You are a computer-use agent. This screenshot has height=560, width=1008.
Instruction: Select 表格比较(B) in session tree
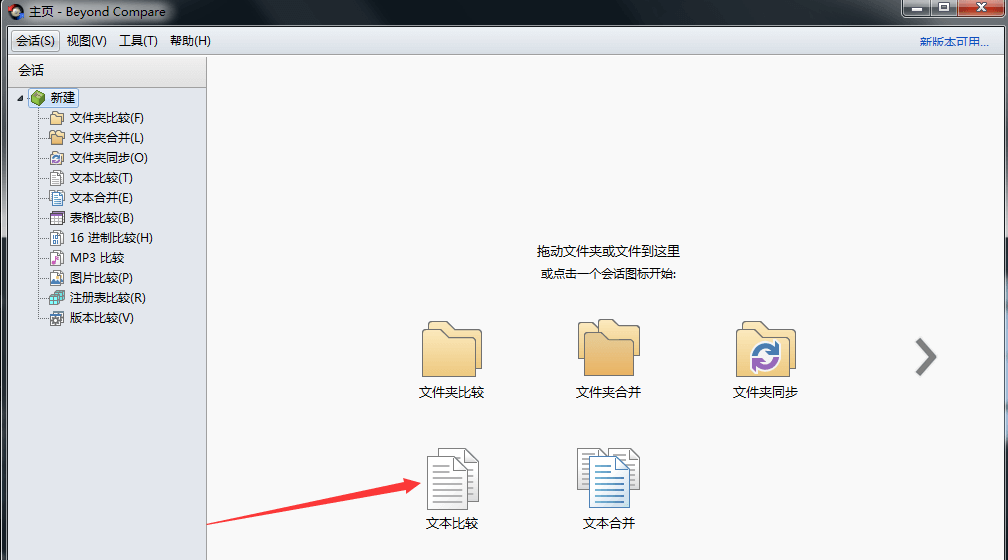tap(101, 218)
